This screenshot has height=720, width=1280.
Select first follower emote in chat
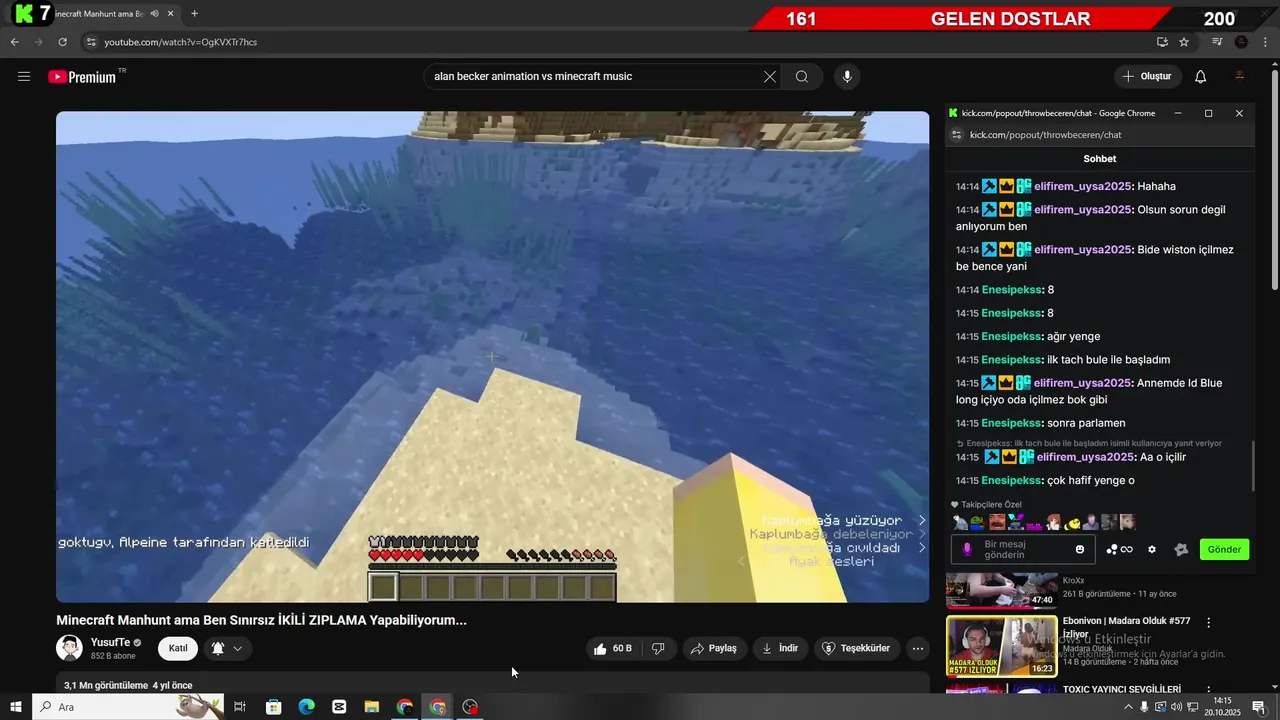click(x=961, y=522)
